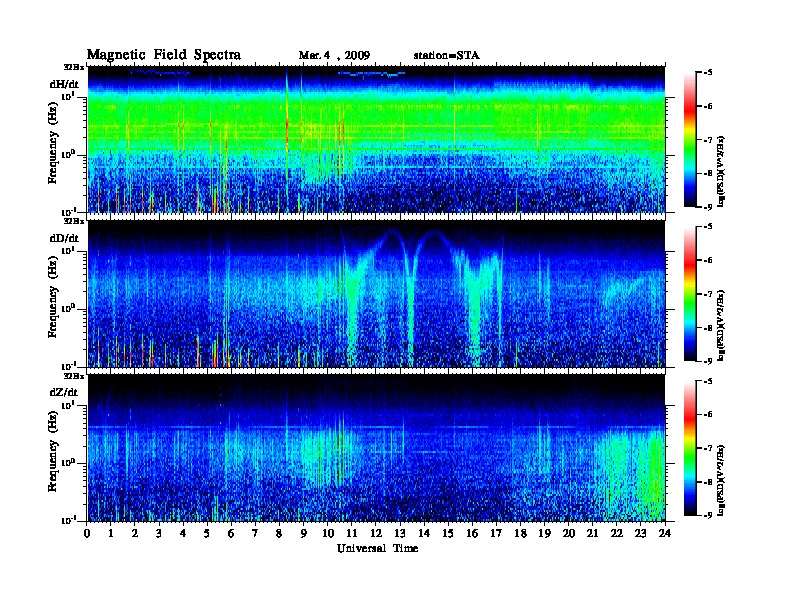Click the "13" hour tick label
Image resolution: width=792 pixels, height=612 pixels.
pos(400,533)
